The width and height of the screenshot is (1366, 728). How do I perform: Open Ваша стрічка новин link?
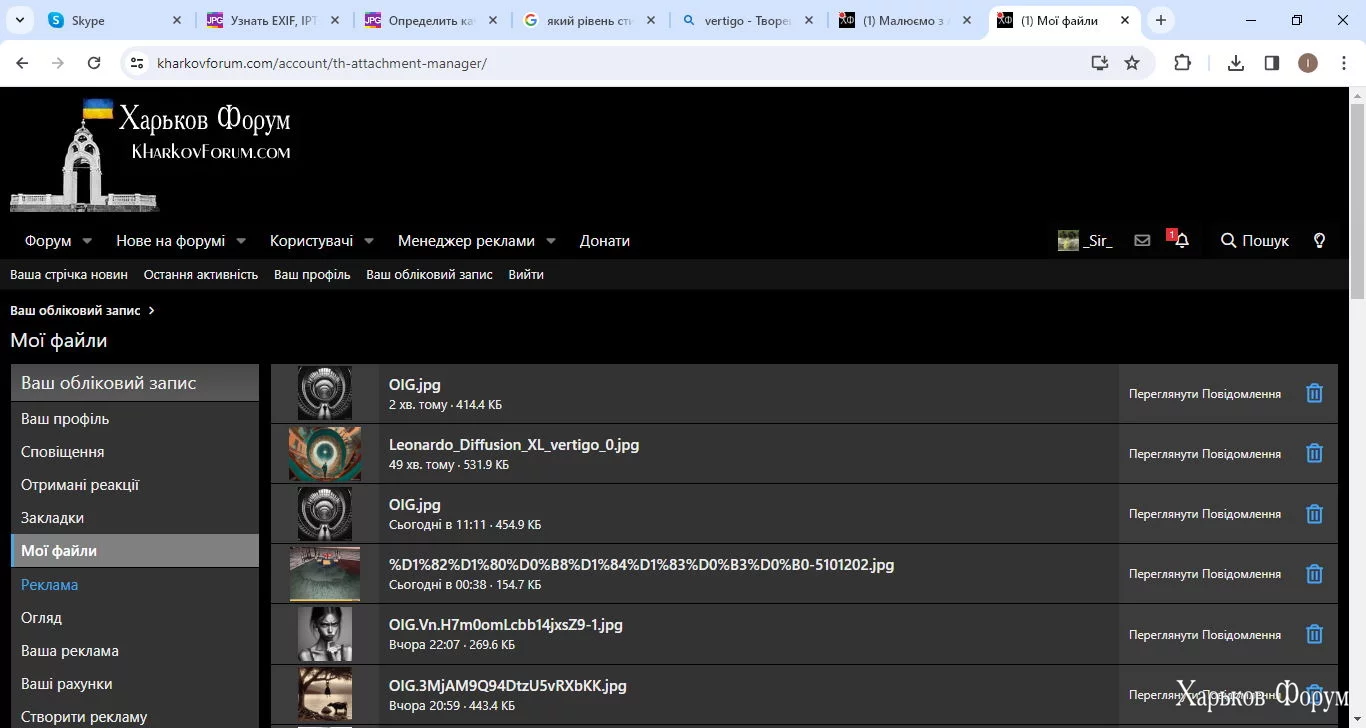tap(69, 275)
